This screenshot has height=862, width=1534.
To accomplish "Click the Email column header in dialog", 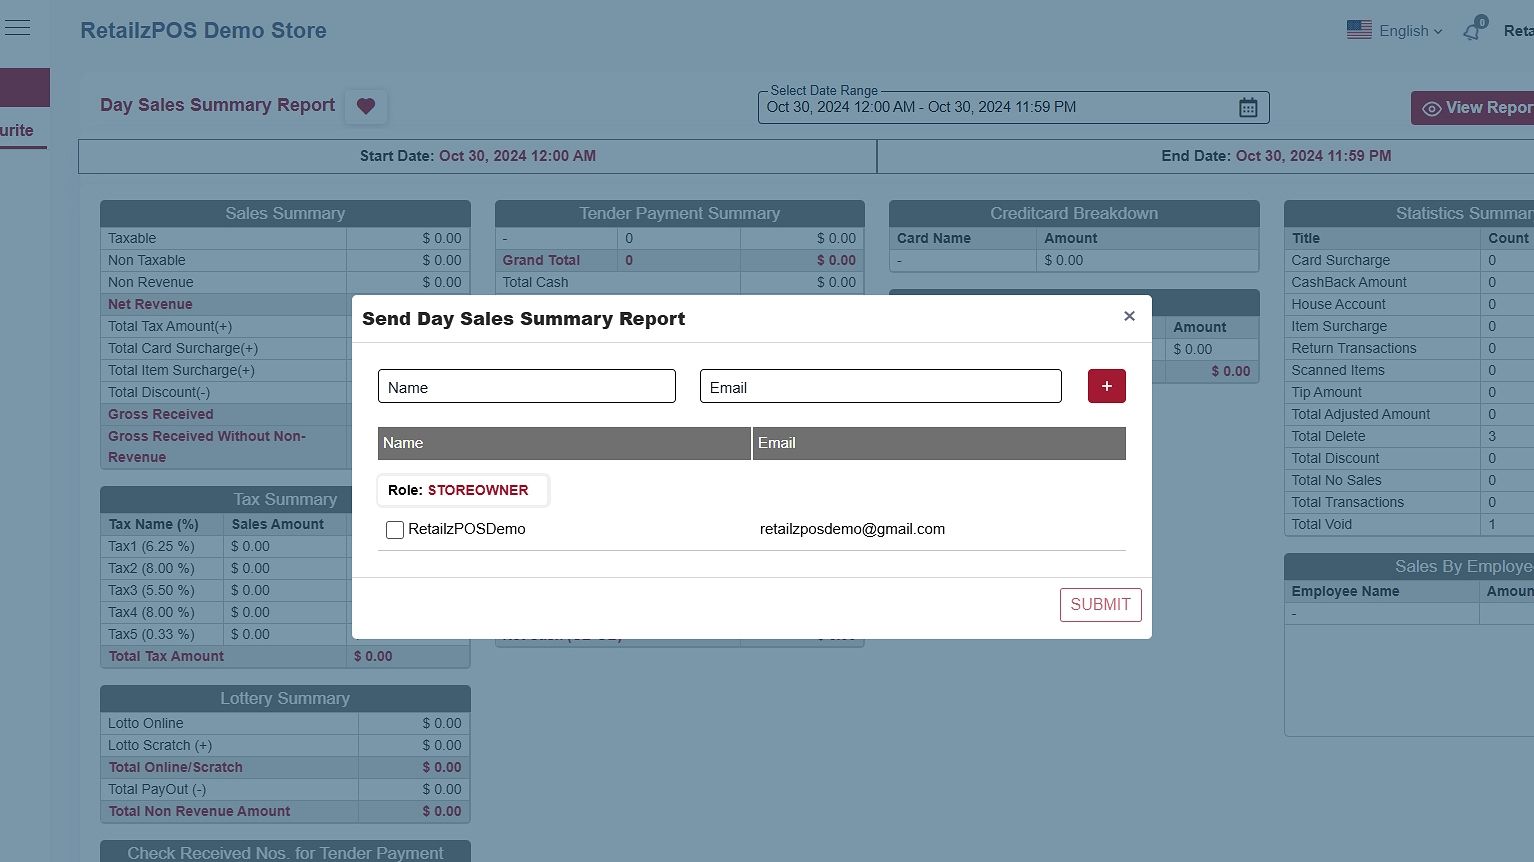I will [938, 443].
